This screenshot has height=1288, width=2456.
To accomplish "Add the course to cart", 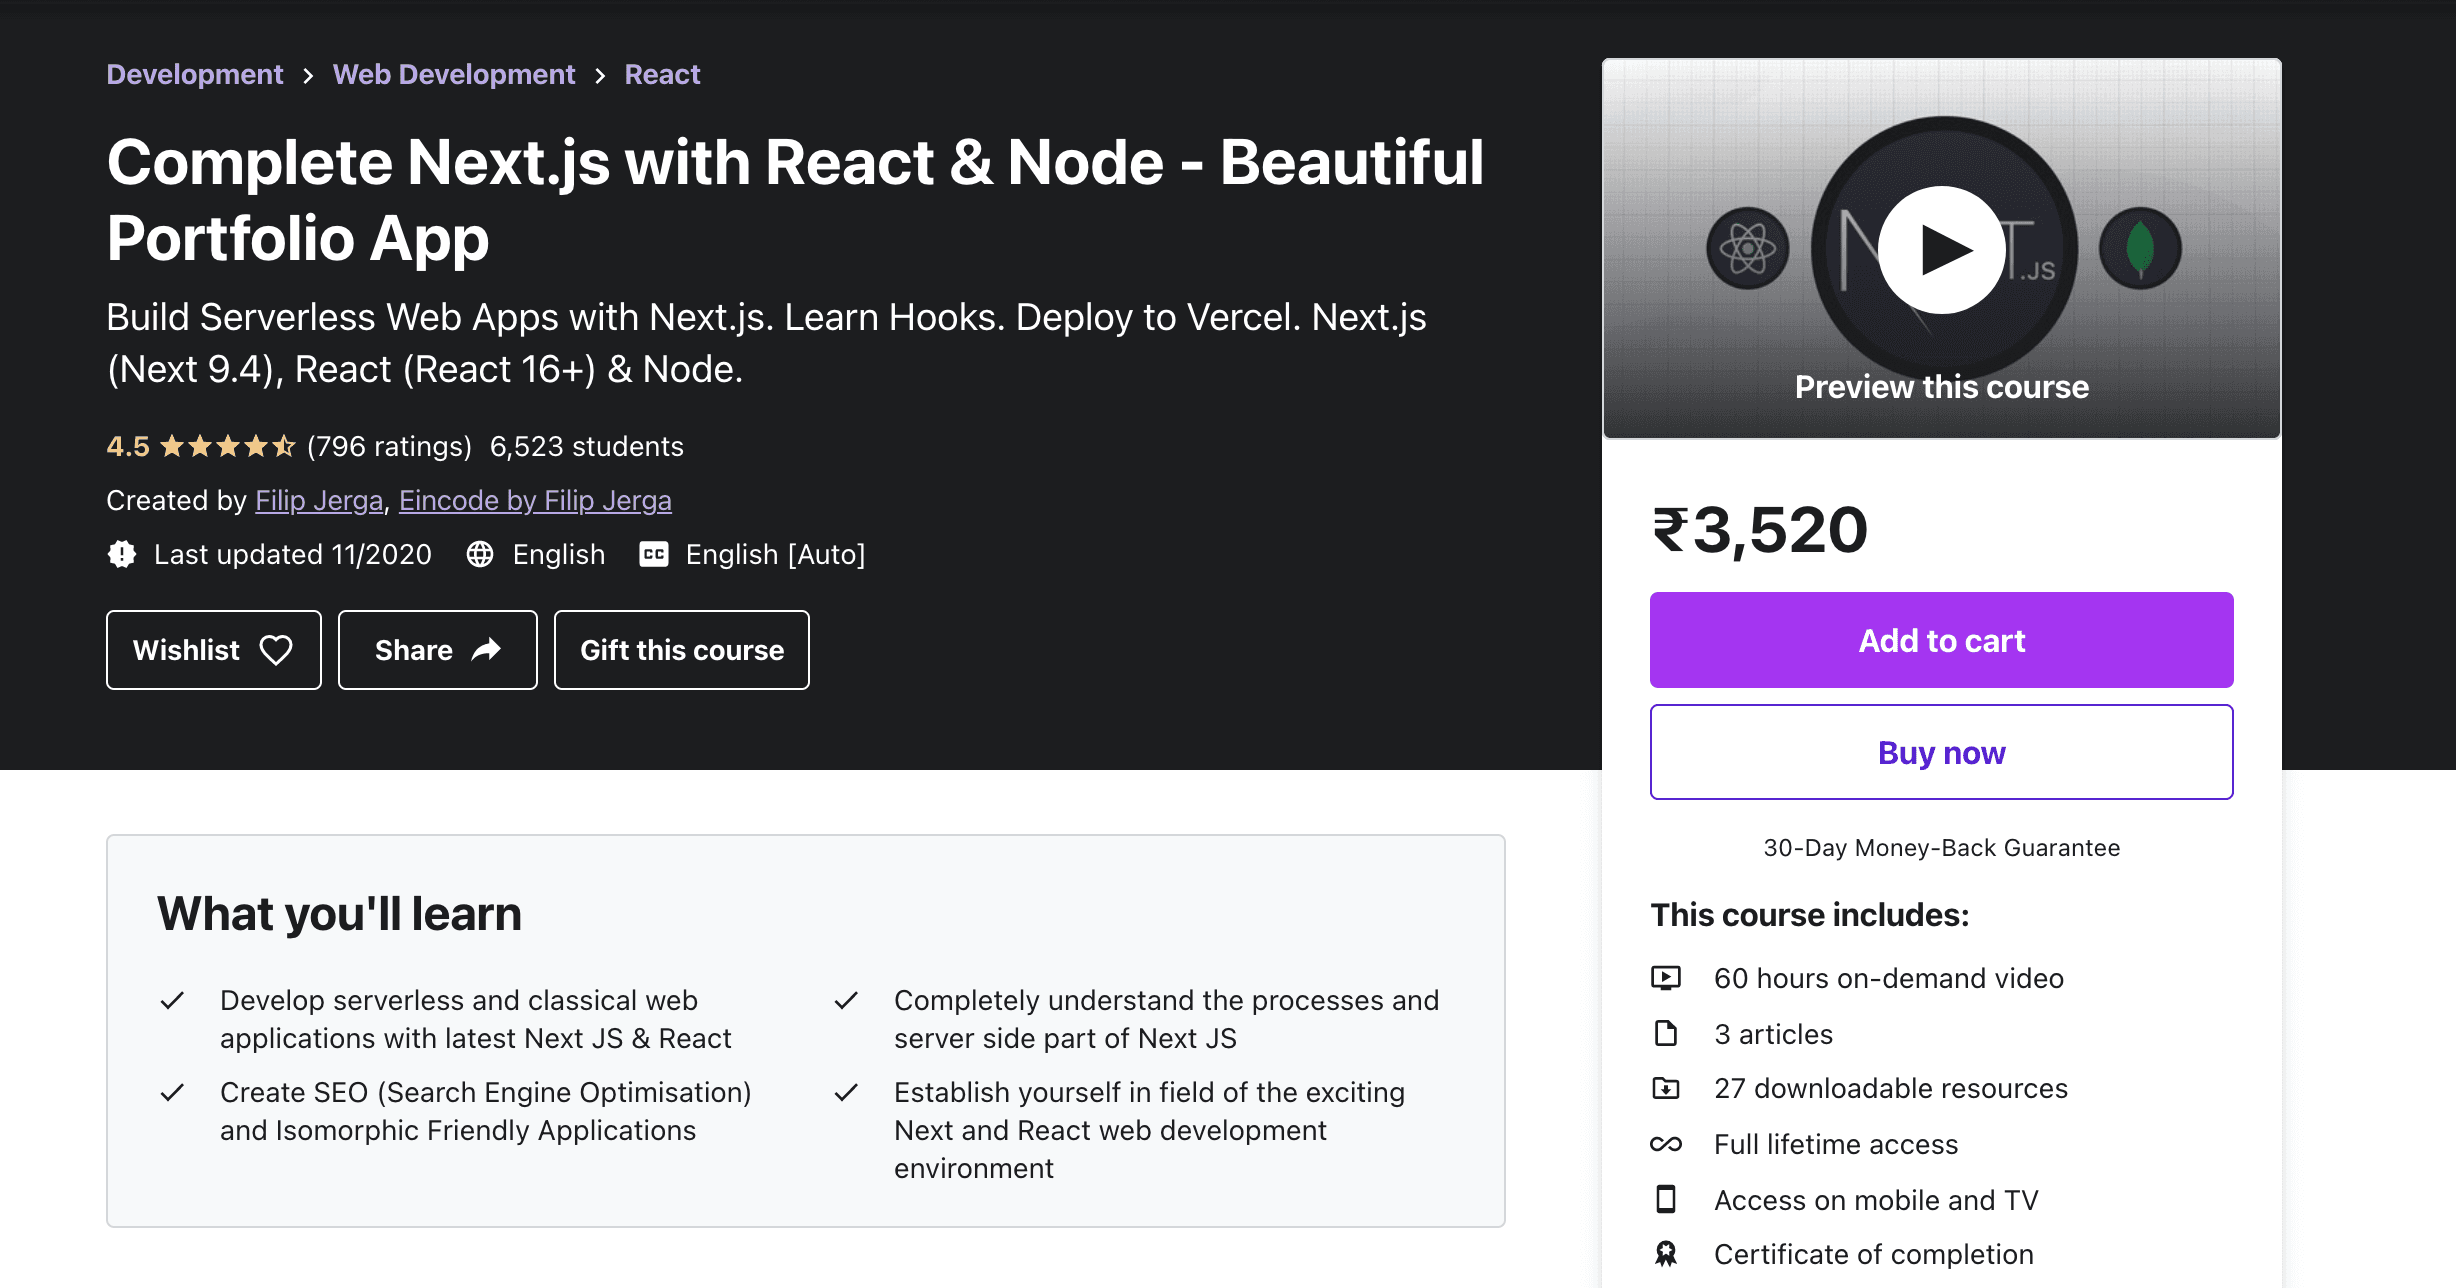I will click(1941, 640).
